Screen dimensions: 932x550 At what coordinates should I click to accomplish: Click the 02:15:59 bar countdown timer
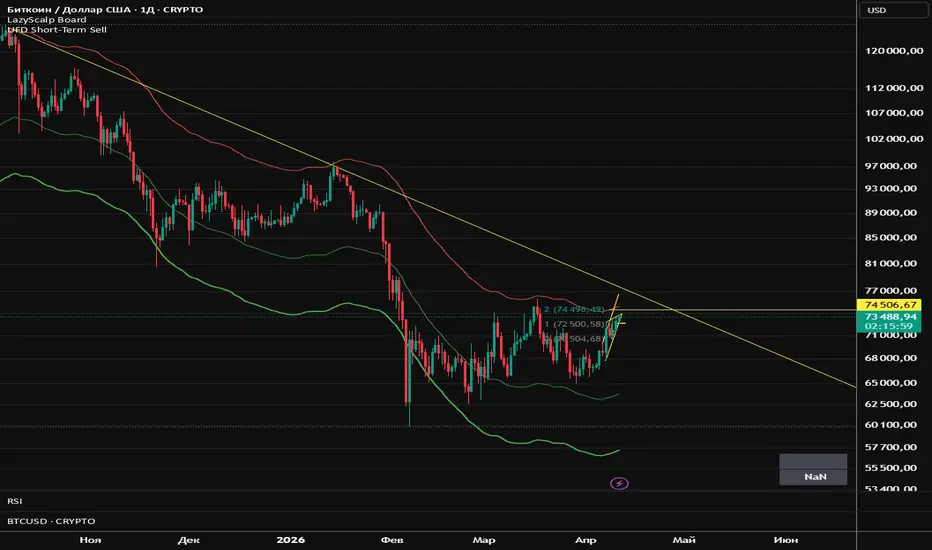889,326
